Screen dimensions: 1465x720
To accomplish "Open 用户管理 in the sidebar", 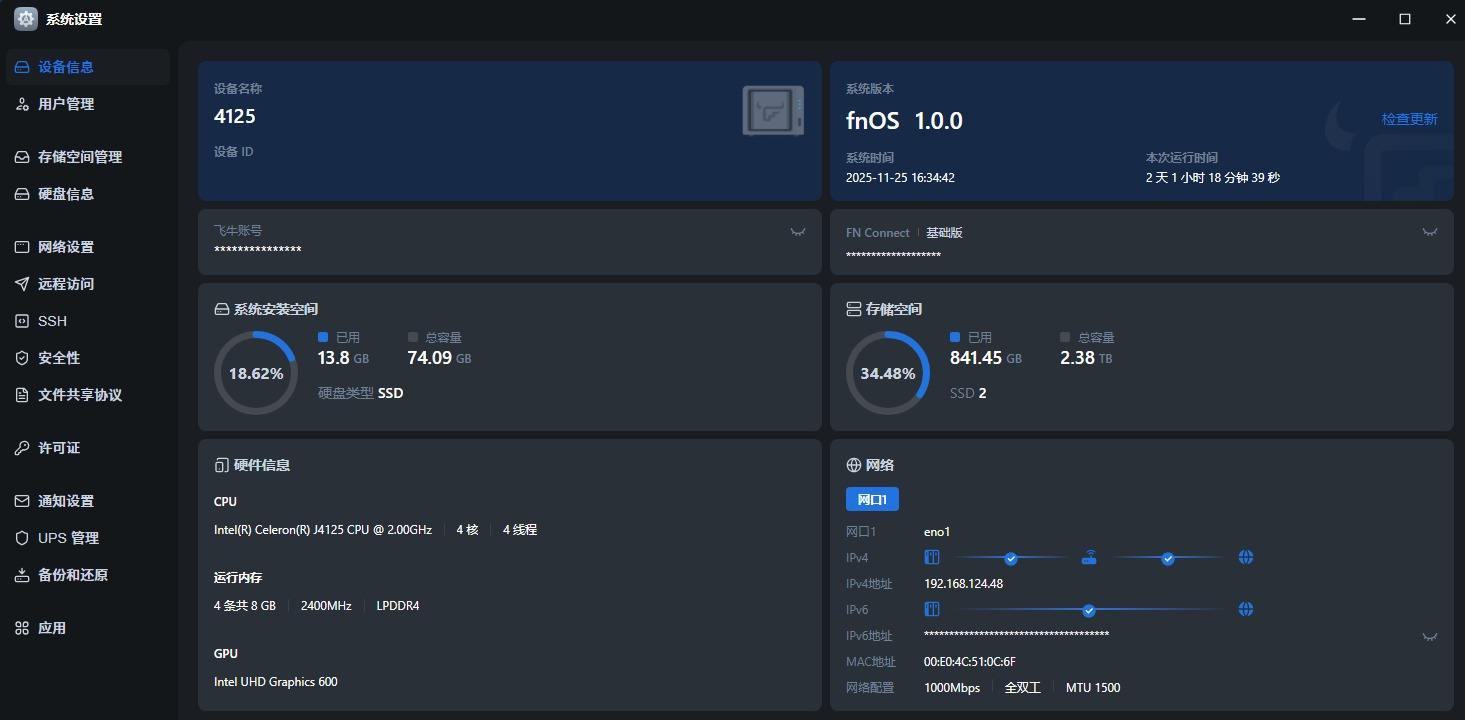I will [x=66, y=104].
